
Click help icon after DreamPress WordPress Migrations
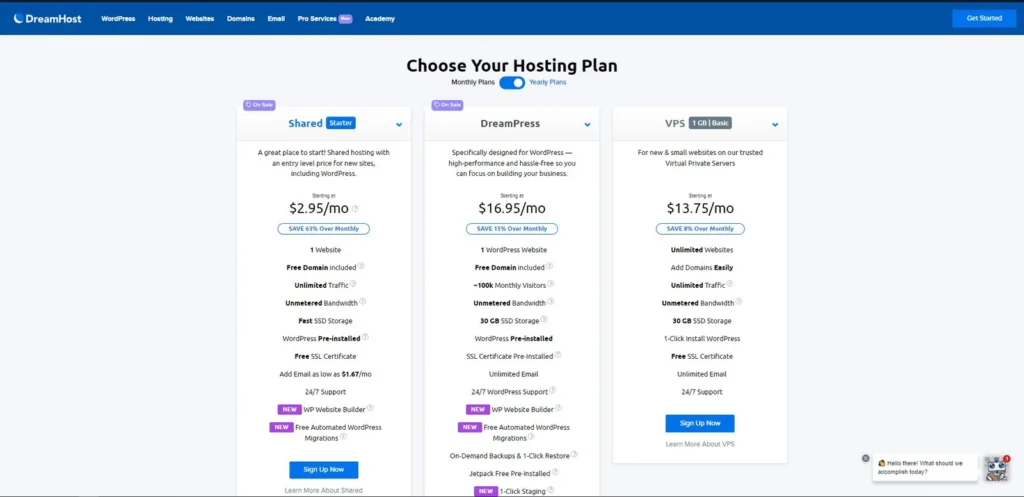pyautogui.click(x=531, y=437)
